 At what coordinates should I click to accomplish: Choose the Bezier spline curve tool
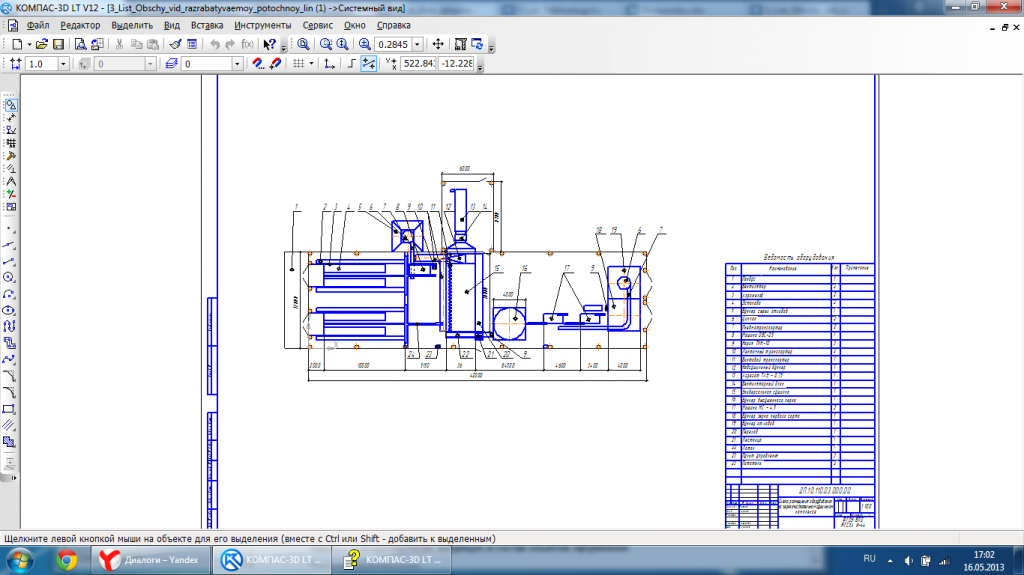(x=9, y=360)
